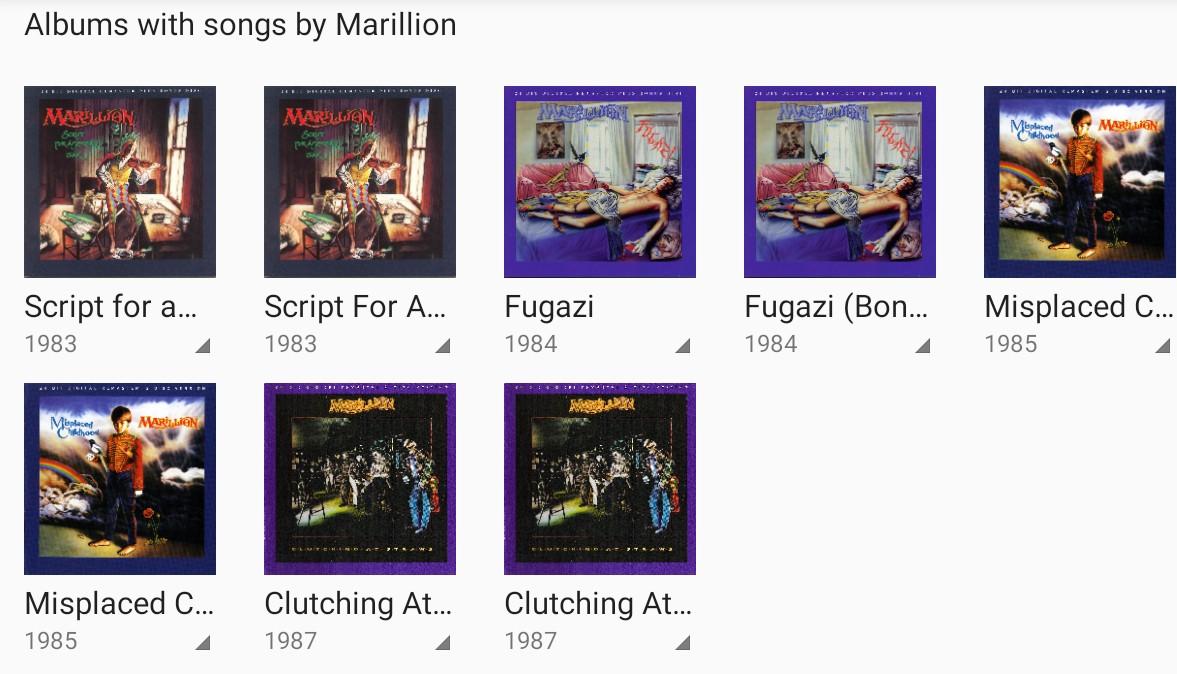
Task: Open Misplaced Childhood cover in bottom row
Action: pos(120,479)
